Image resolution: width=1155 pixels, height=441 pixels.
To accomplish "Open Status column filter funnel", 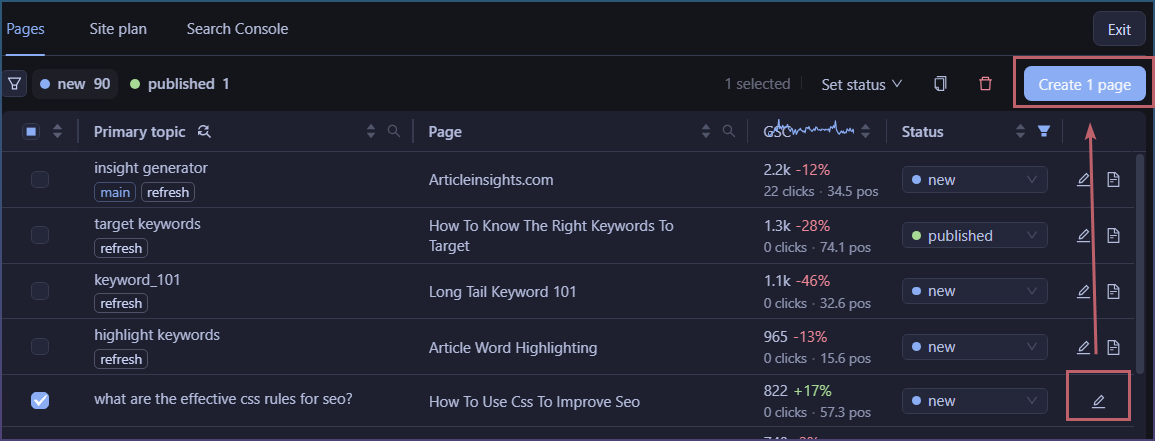I will 1043,131.
